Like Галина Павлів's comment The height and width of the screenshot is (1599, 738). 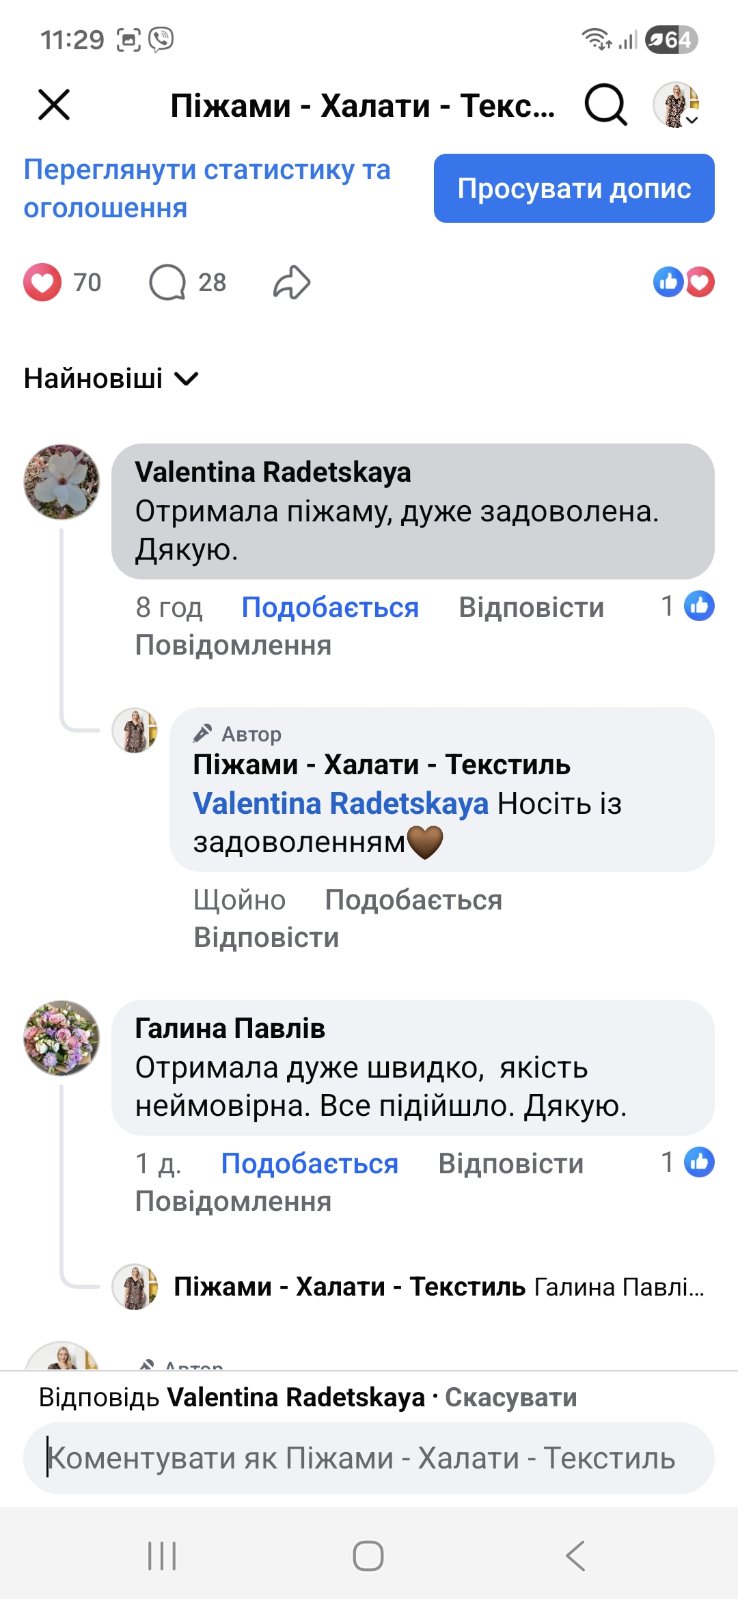click(309, 1164)
